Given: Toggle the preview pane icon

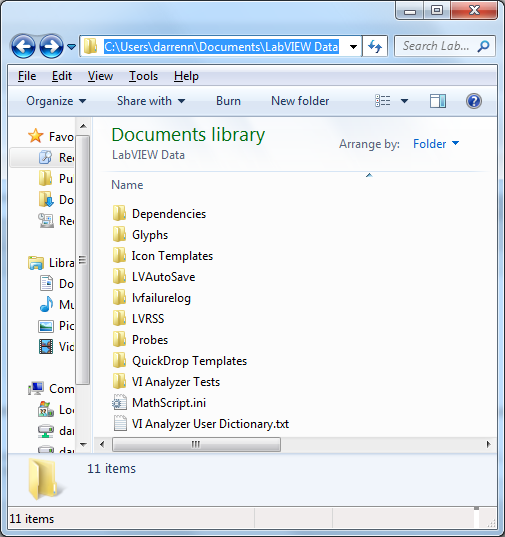Looking at the screenshot, I should (438, 101).
